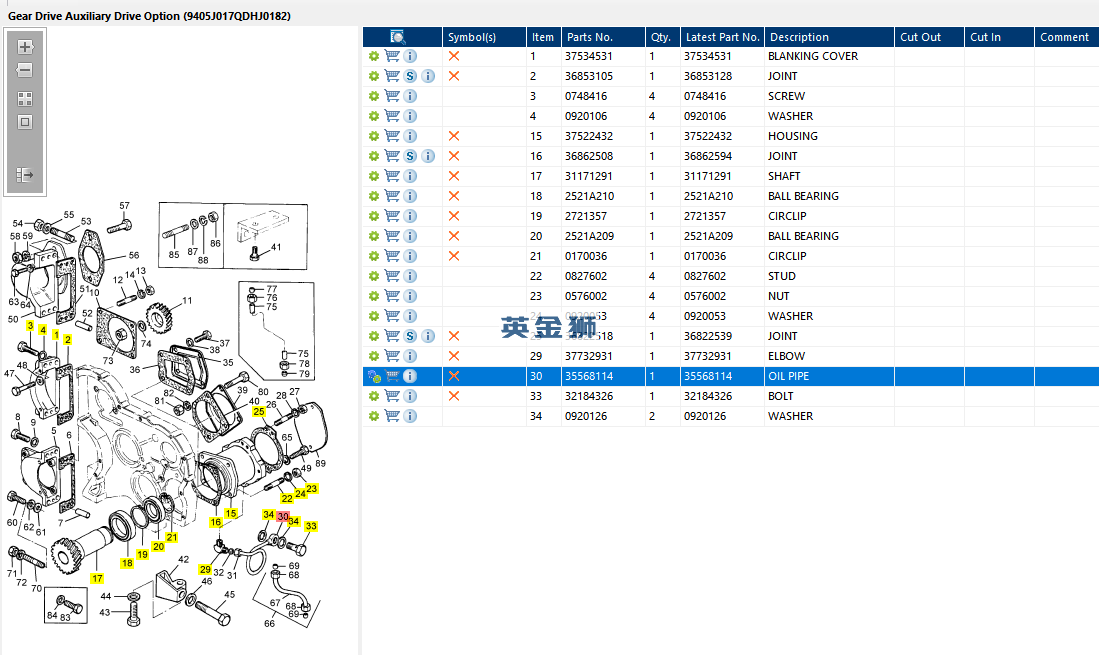Click callout 29 on the diagram
The width and height of the screenshot is (1099, 655).
205,569
